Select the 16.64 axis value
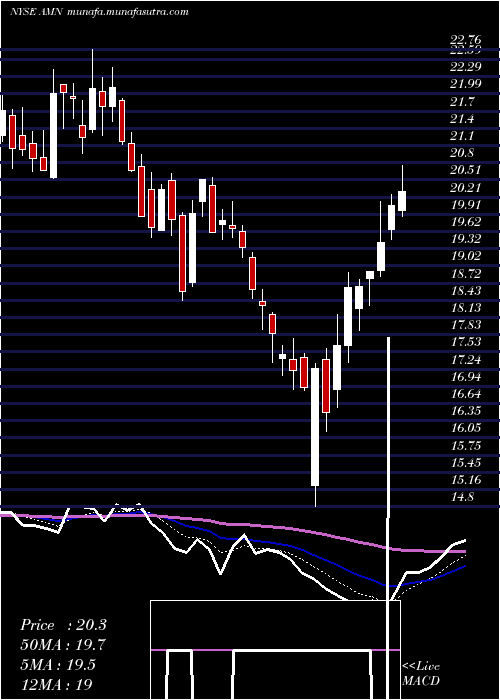 466,393
